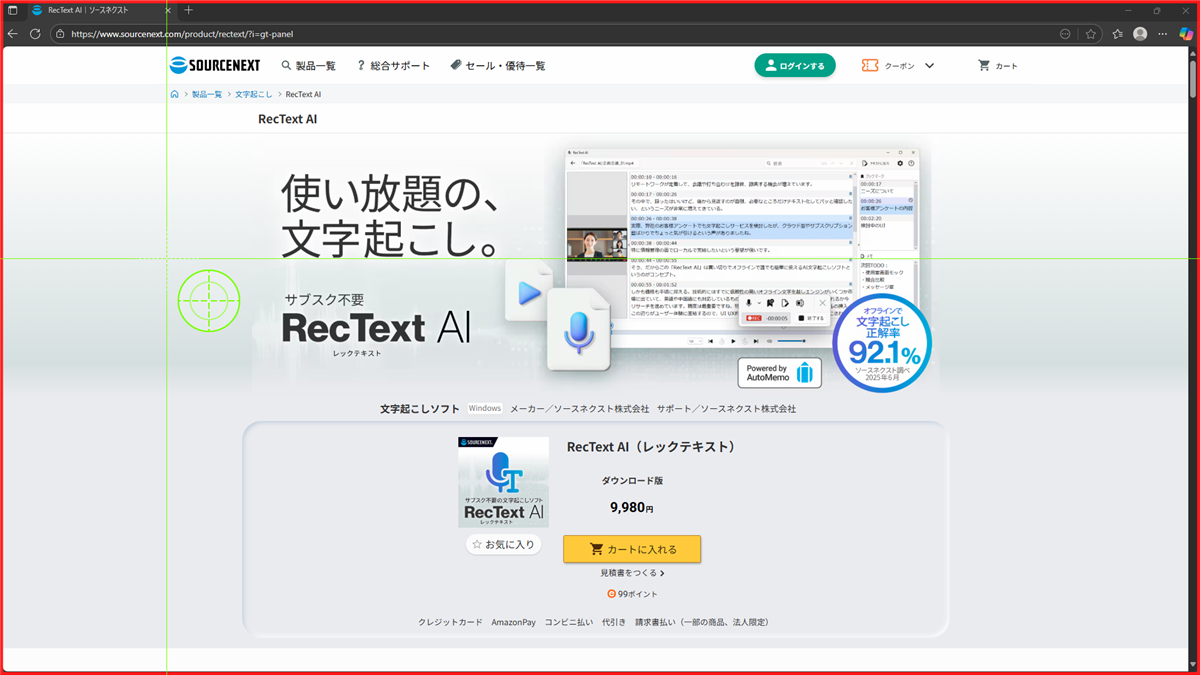Open the Copilot icon in browser toolbar
The width and height of the screenshot is (1200, 675).
1186,34
